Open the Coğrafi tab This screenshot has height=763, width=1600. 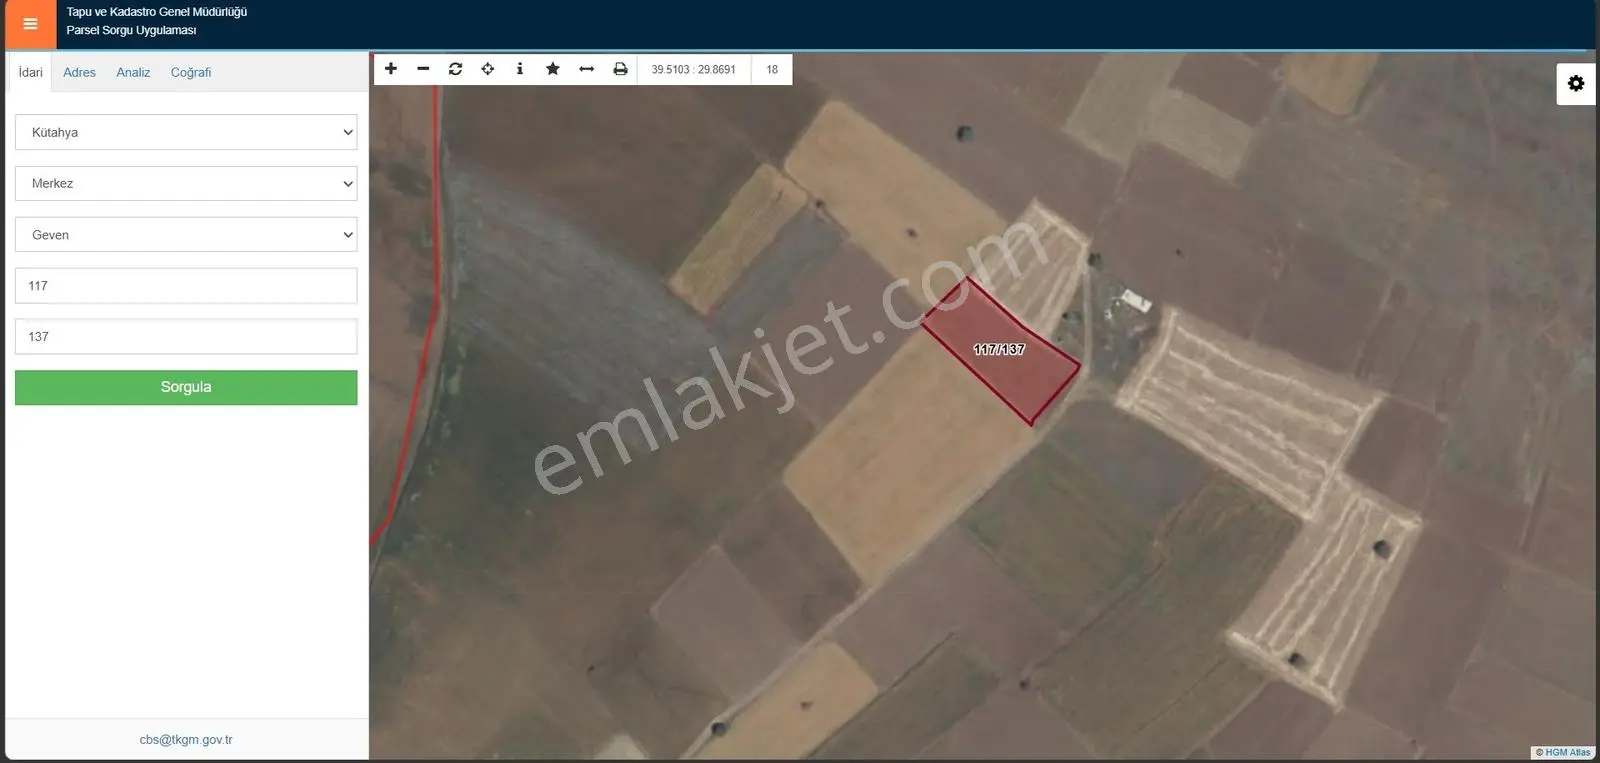pyautogui.click(x=191, y=72)
